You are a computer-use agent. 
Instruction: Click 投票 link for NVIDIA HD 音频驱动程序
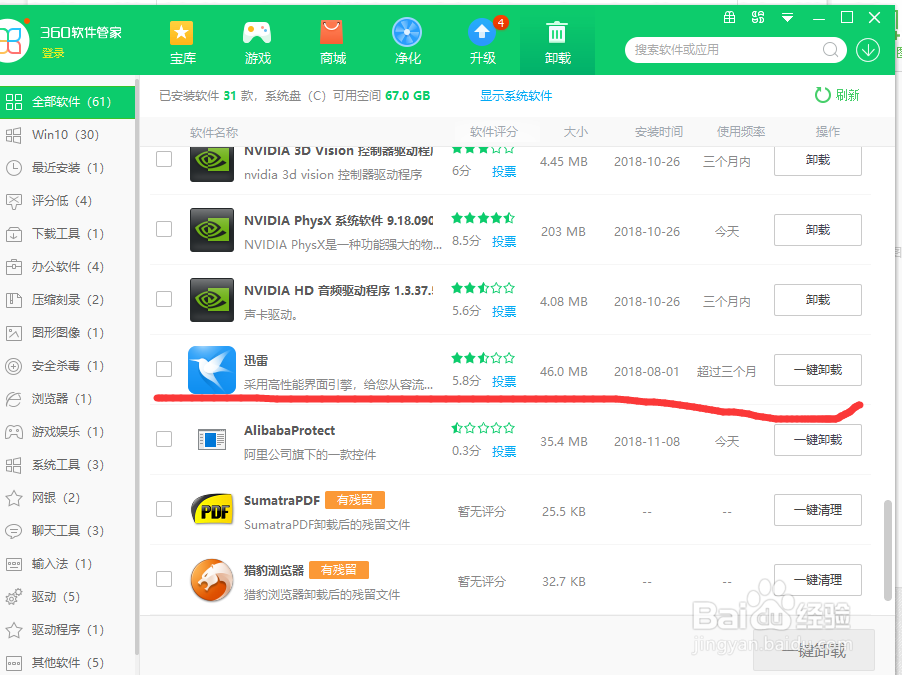click(504, 311)
